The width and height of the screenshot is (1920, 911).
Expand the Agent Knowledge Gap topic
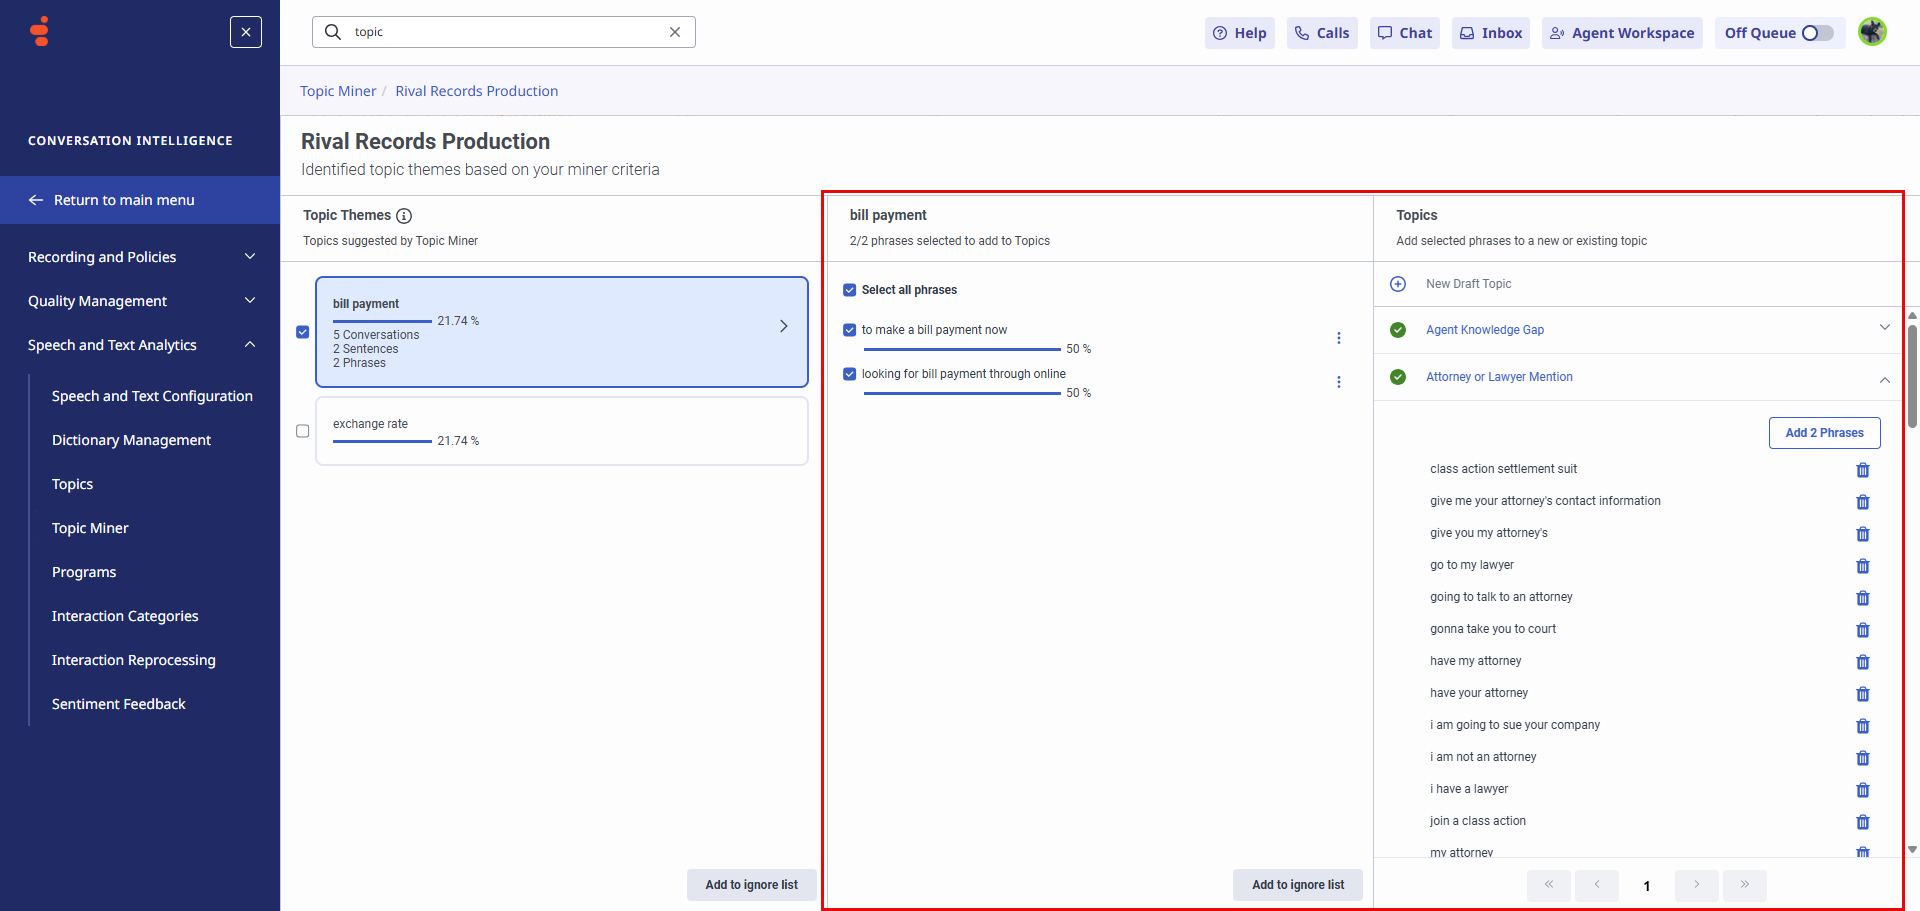(x=1884, y=328)
